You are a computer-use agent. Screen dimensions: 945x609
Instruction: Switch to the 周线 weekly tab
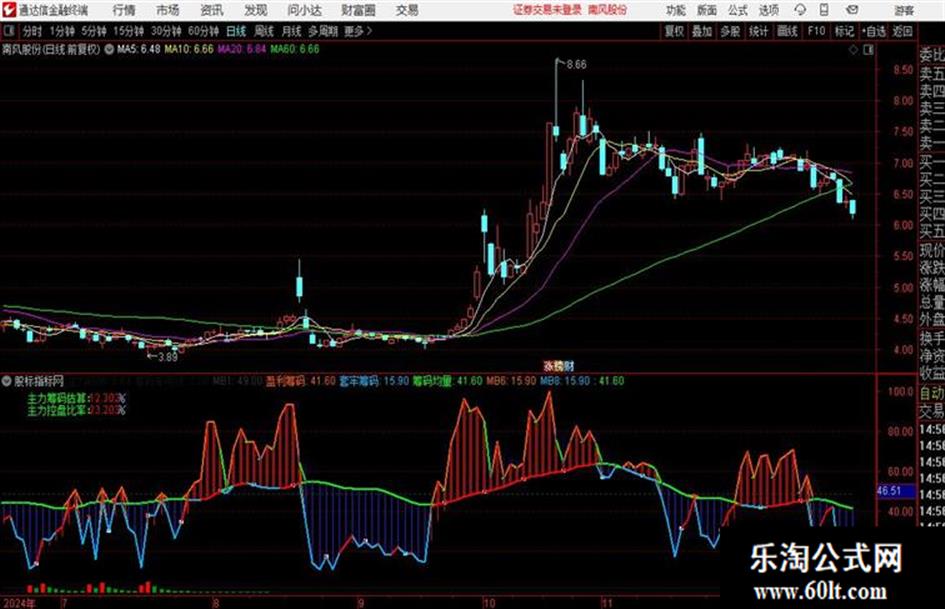[264, 31]
